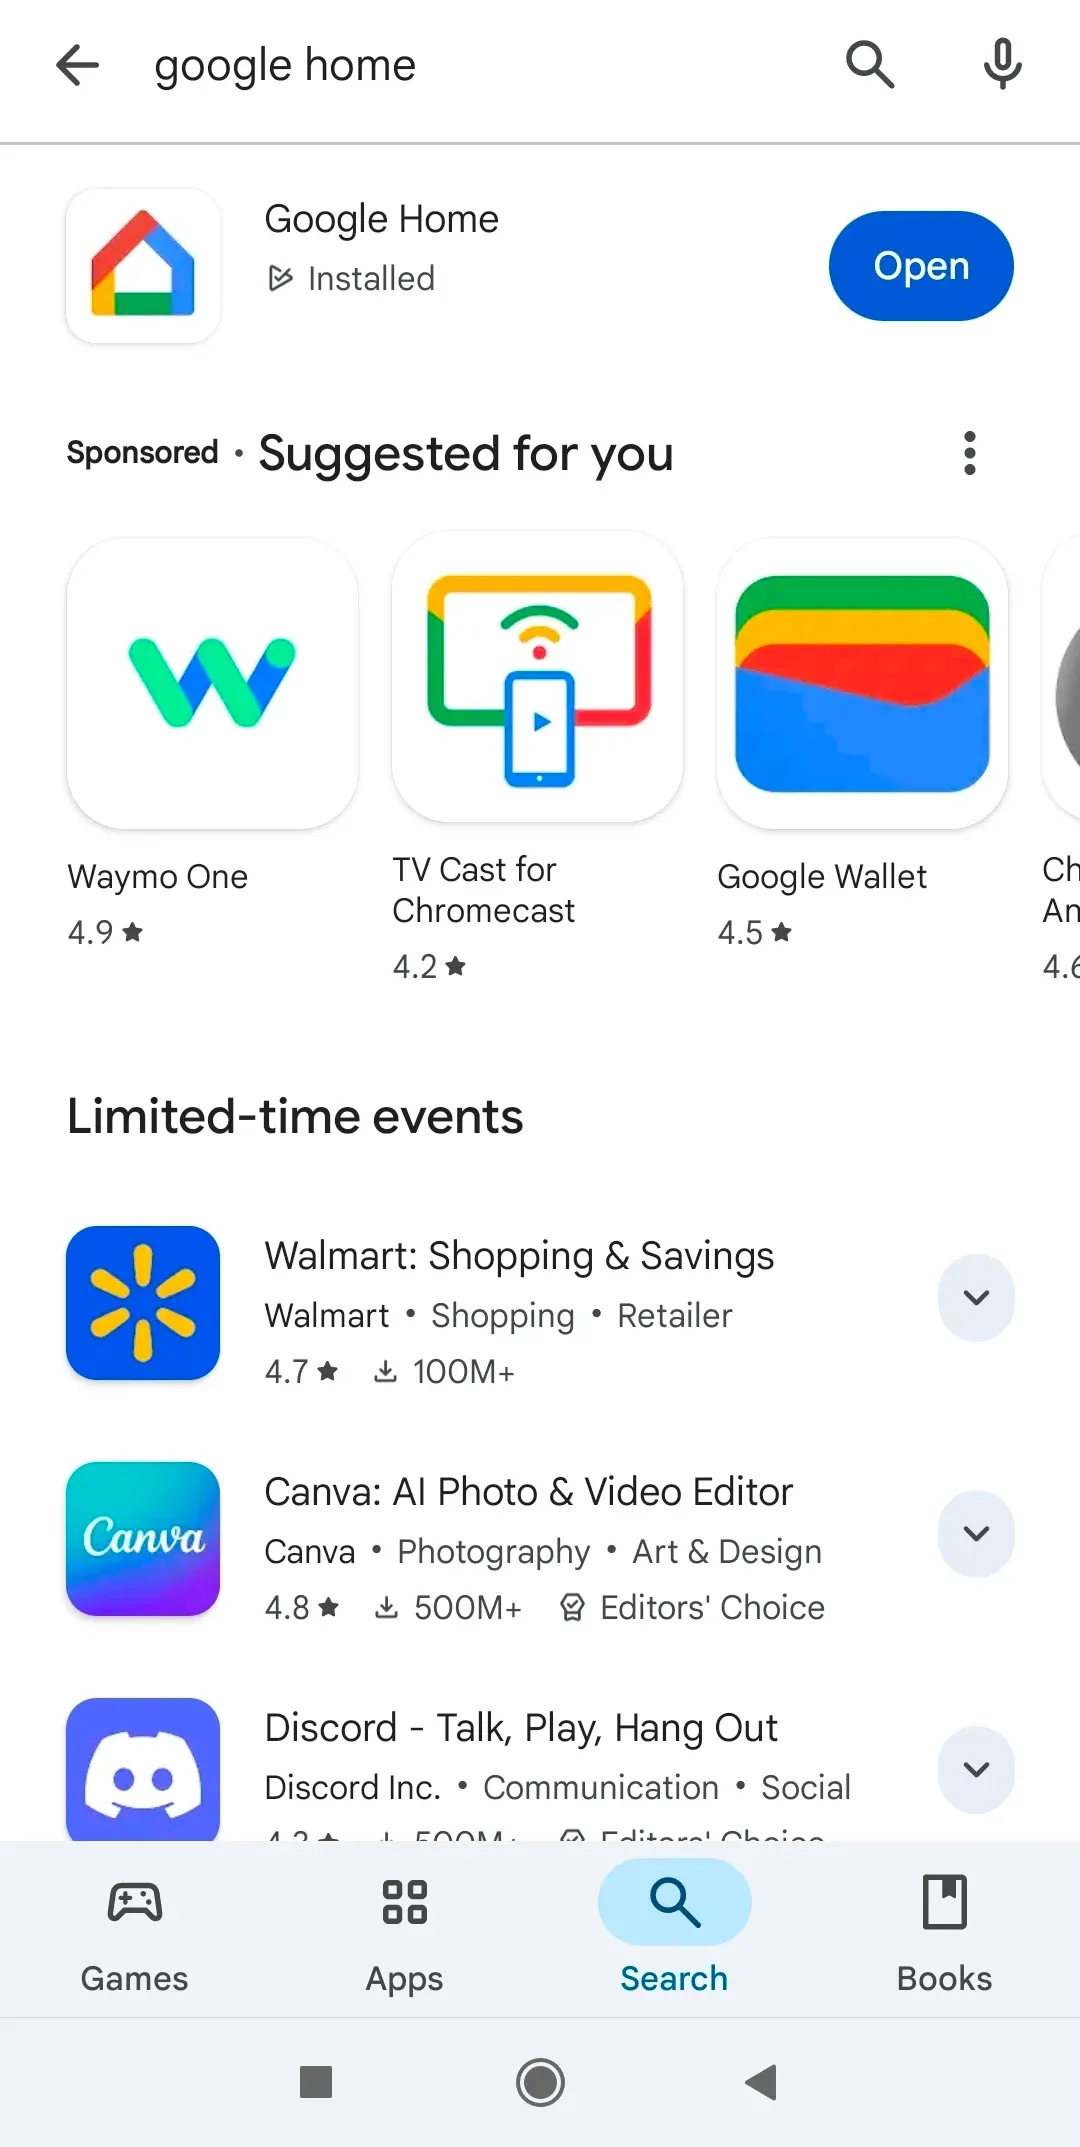The height and width of the screenshot is (2147, 1080).
Task: Select the Google Wallet app icon
Action: [862, 683]
